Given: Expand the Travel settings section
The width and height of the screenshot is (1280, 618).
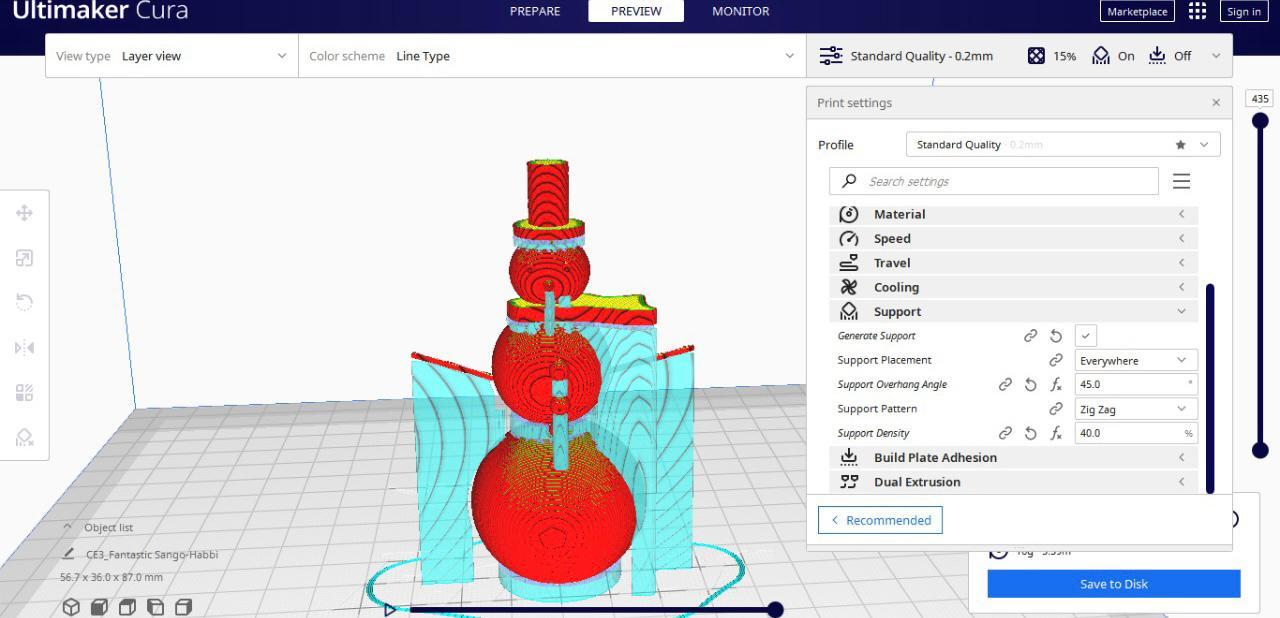Looking at the screenshot, I should click(1013, 263).
